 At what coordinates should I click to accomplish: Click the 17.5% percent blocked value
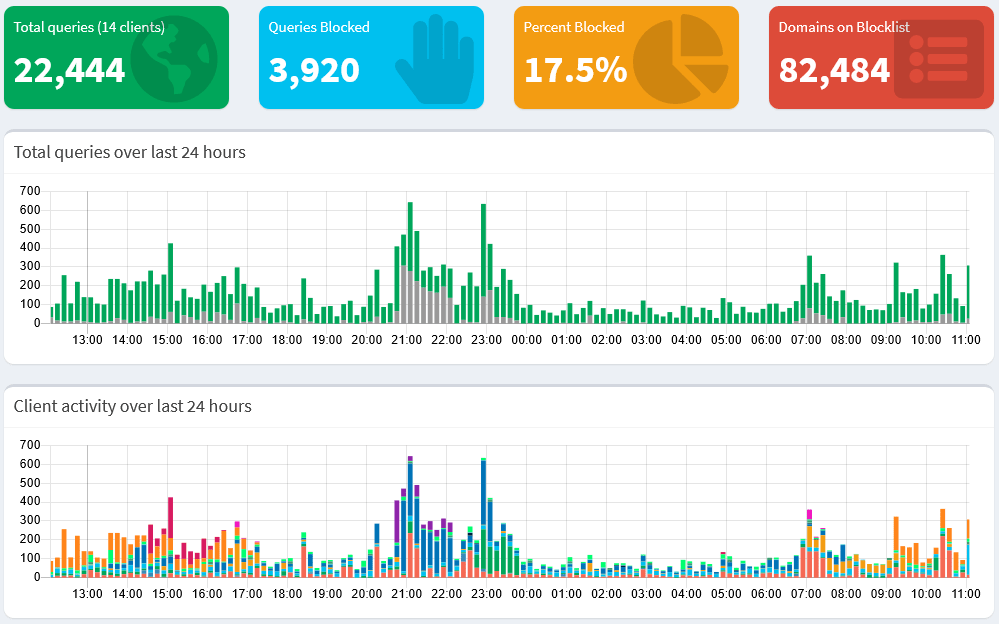point(576,71)
